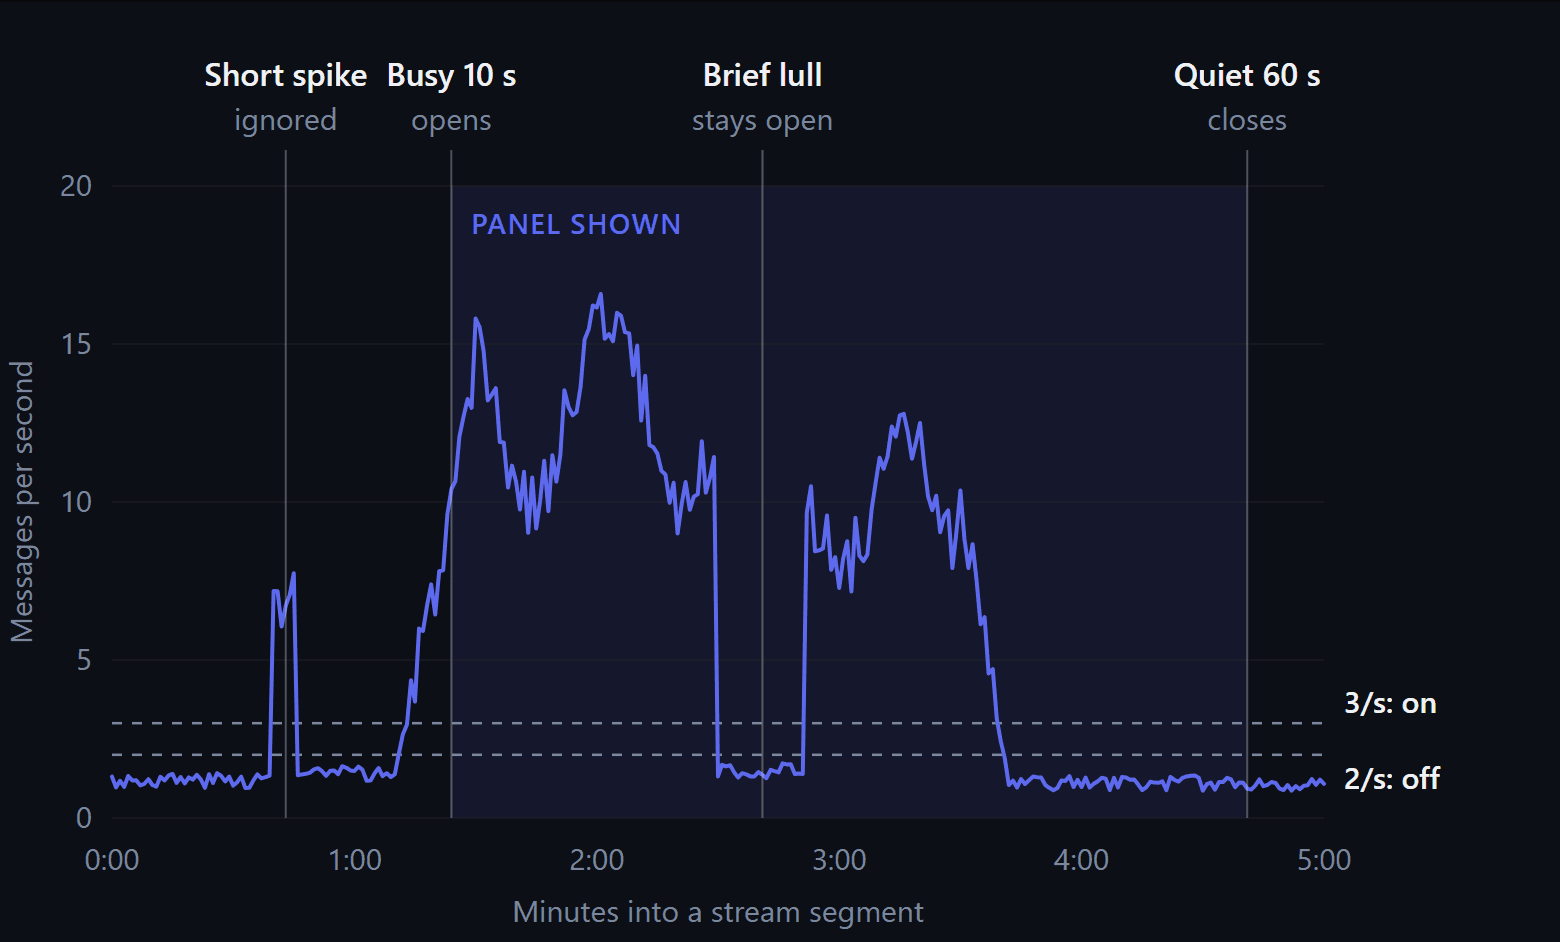Image resolution: width=1560 pixels, height=942 pixels.
Task: Click the 'PANEL SHOWN' region label
Action: point(576,225)
